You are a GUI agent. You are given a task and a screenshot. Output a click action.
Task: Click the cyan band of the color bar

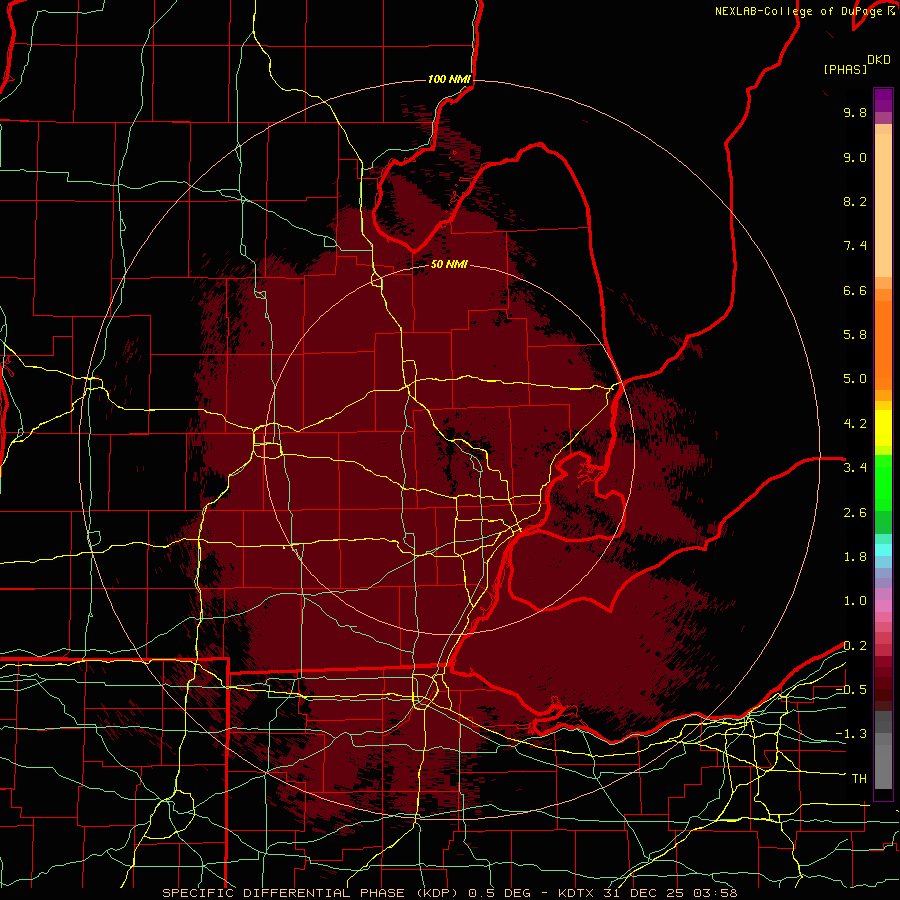(x=883, y=550)
